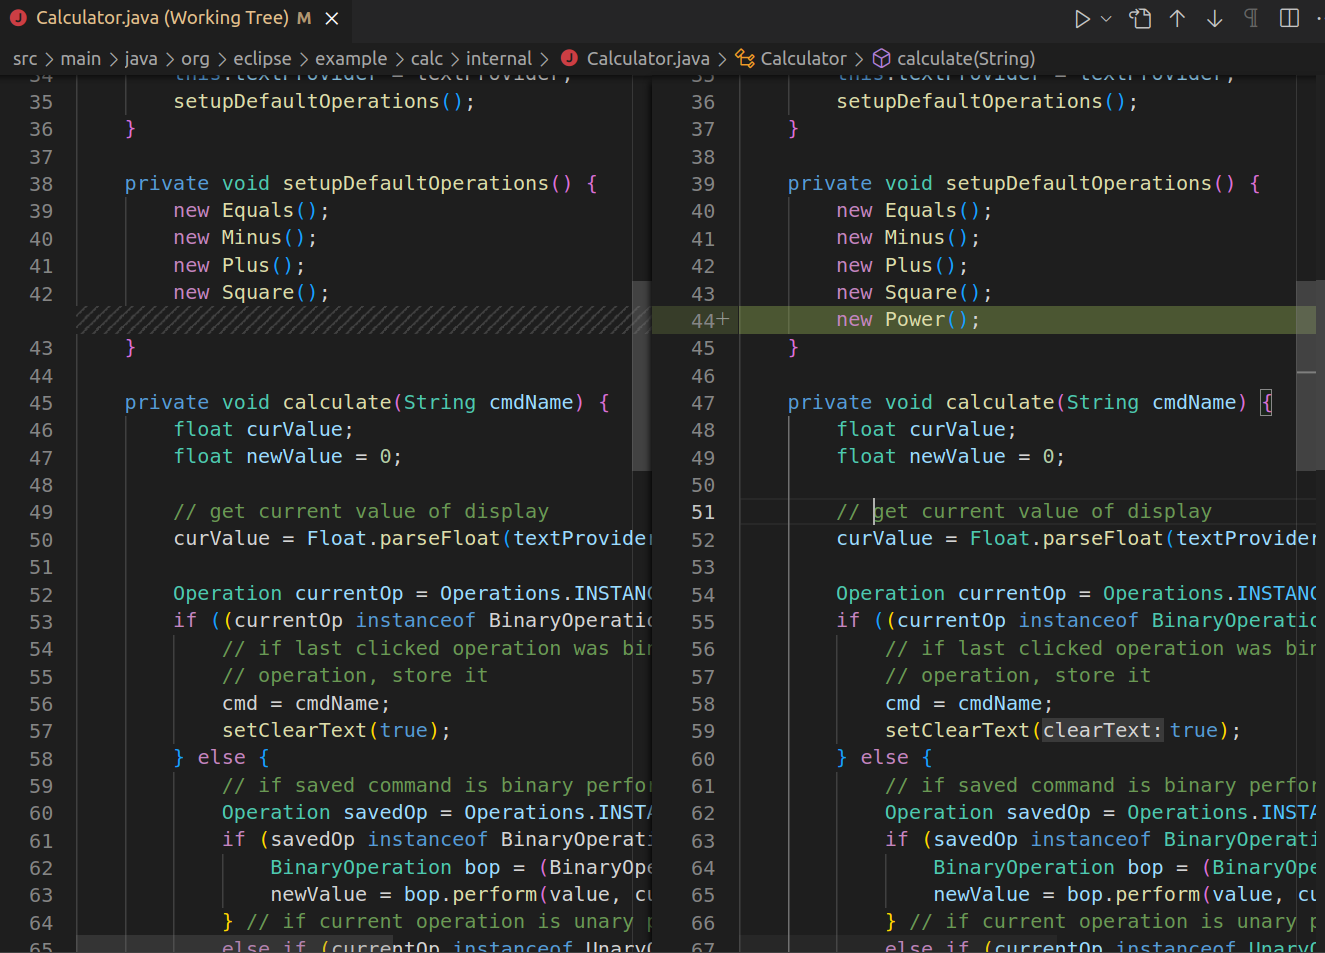
Task: Click '// get current value of display' left line 49
Action: 361,511
